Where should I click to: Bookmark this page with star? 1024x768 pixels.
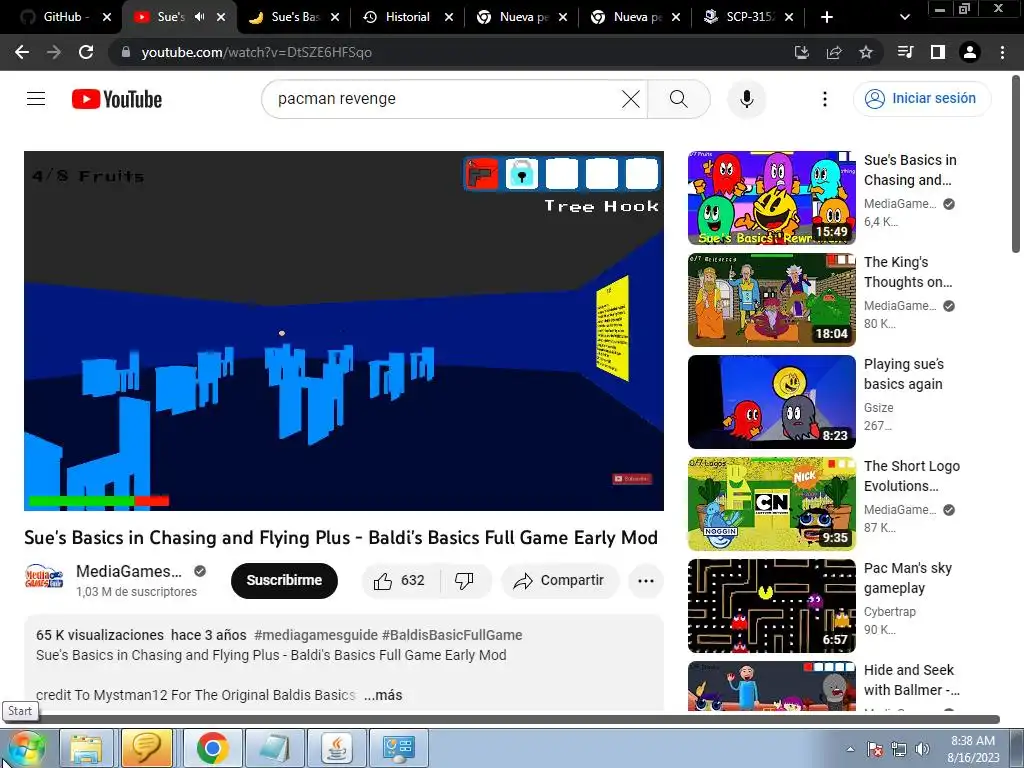click(x=866, y=52)
